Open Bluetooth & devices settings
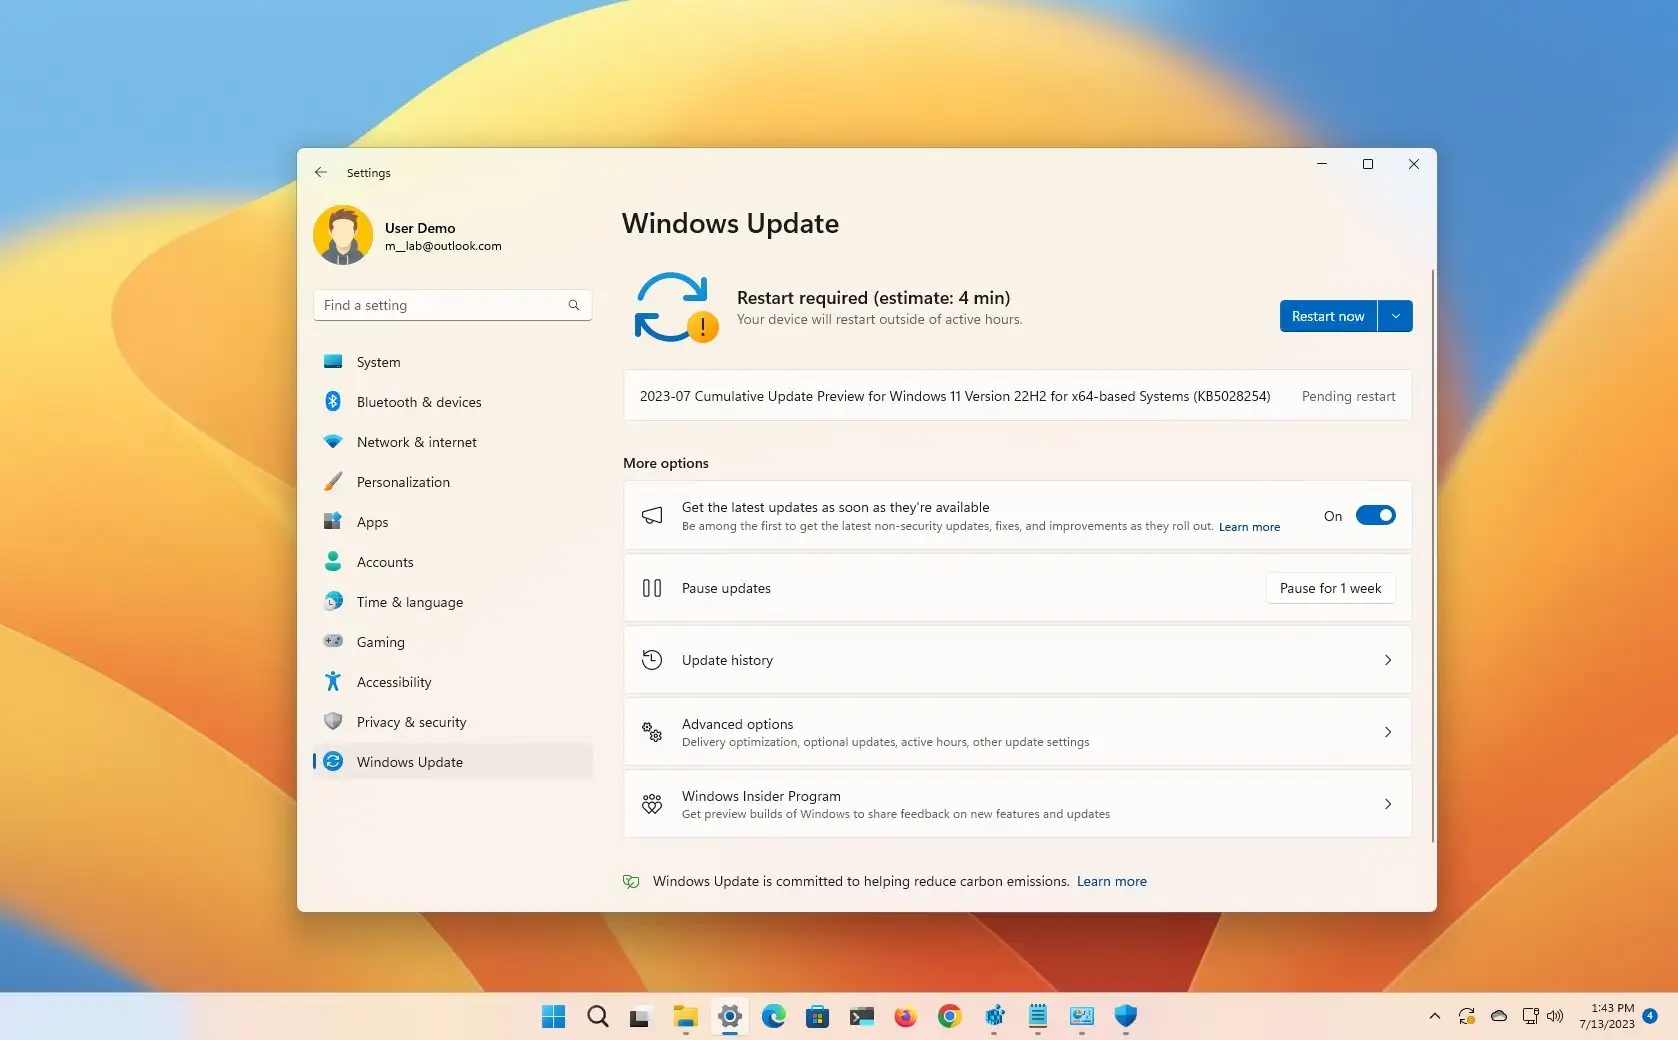 coord(453,402)
